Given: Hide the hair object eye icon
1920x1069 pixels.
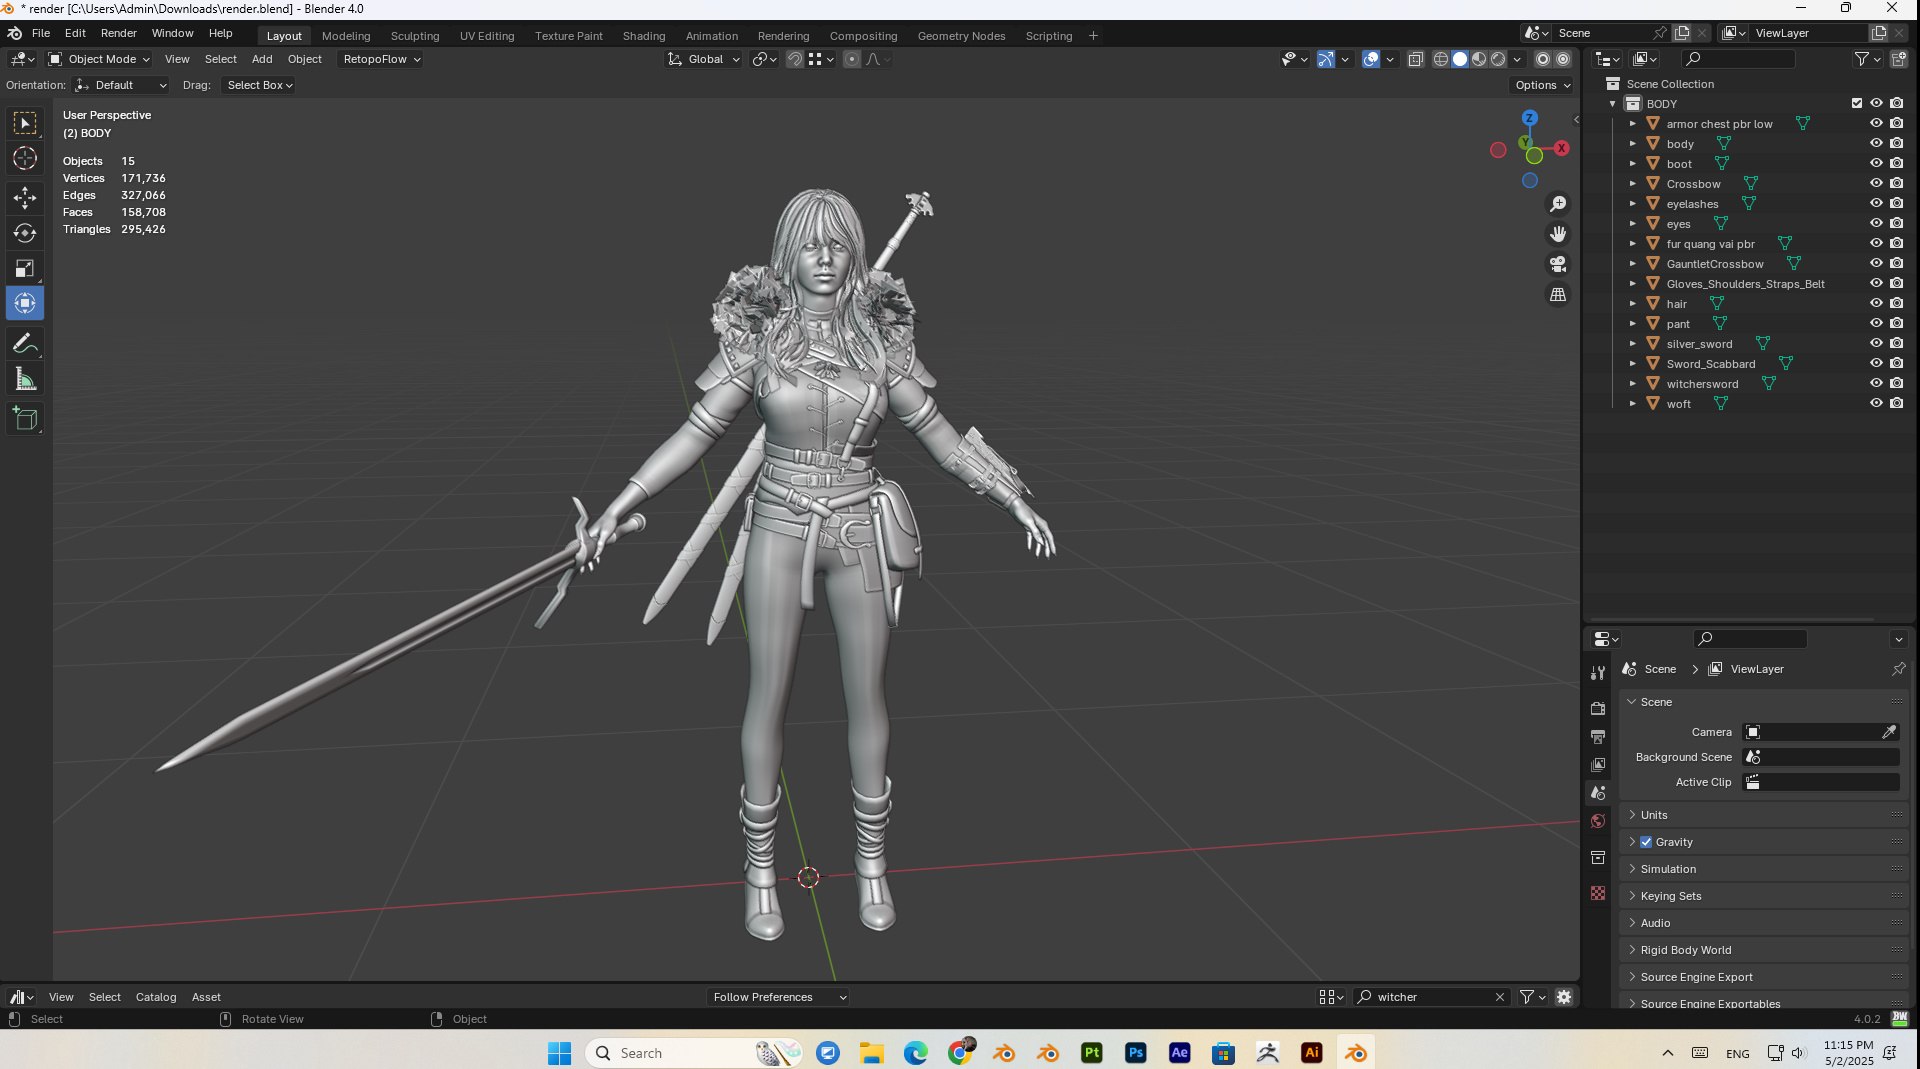Looking at the screenshot, I should point(1876,303).
